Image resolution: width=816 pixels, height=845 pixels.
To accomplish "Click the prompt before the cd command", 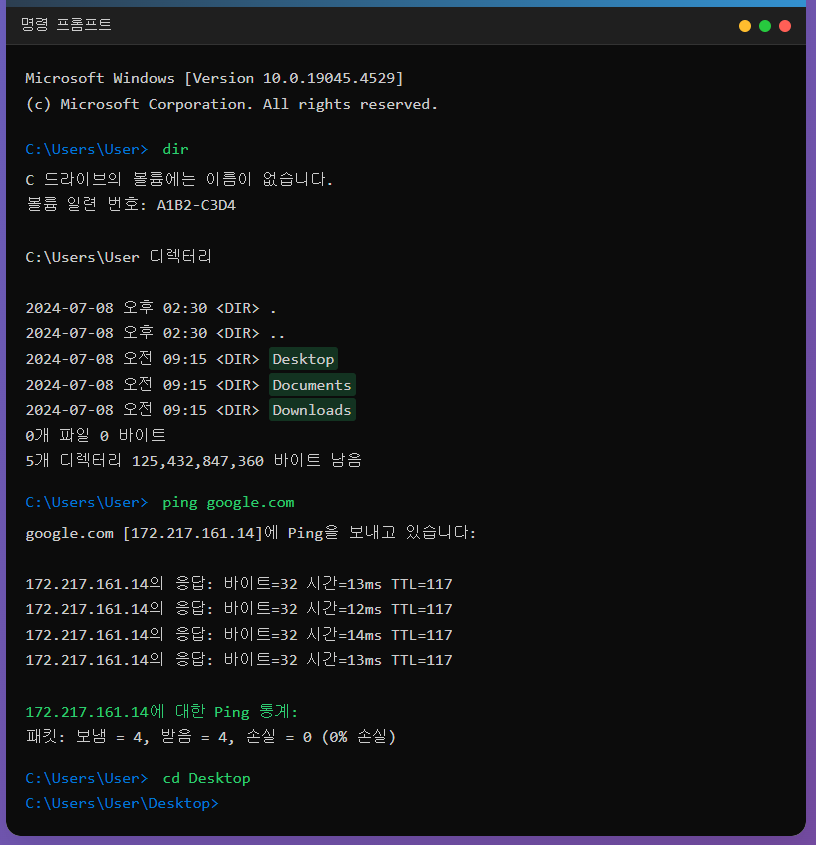I will pos(86,778).
